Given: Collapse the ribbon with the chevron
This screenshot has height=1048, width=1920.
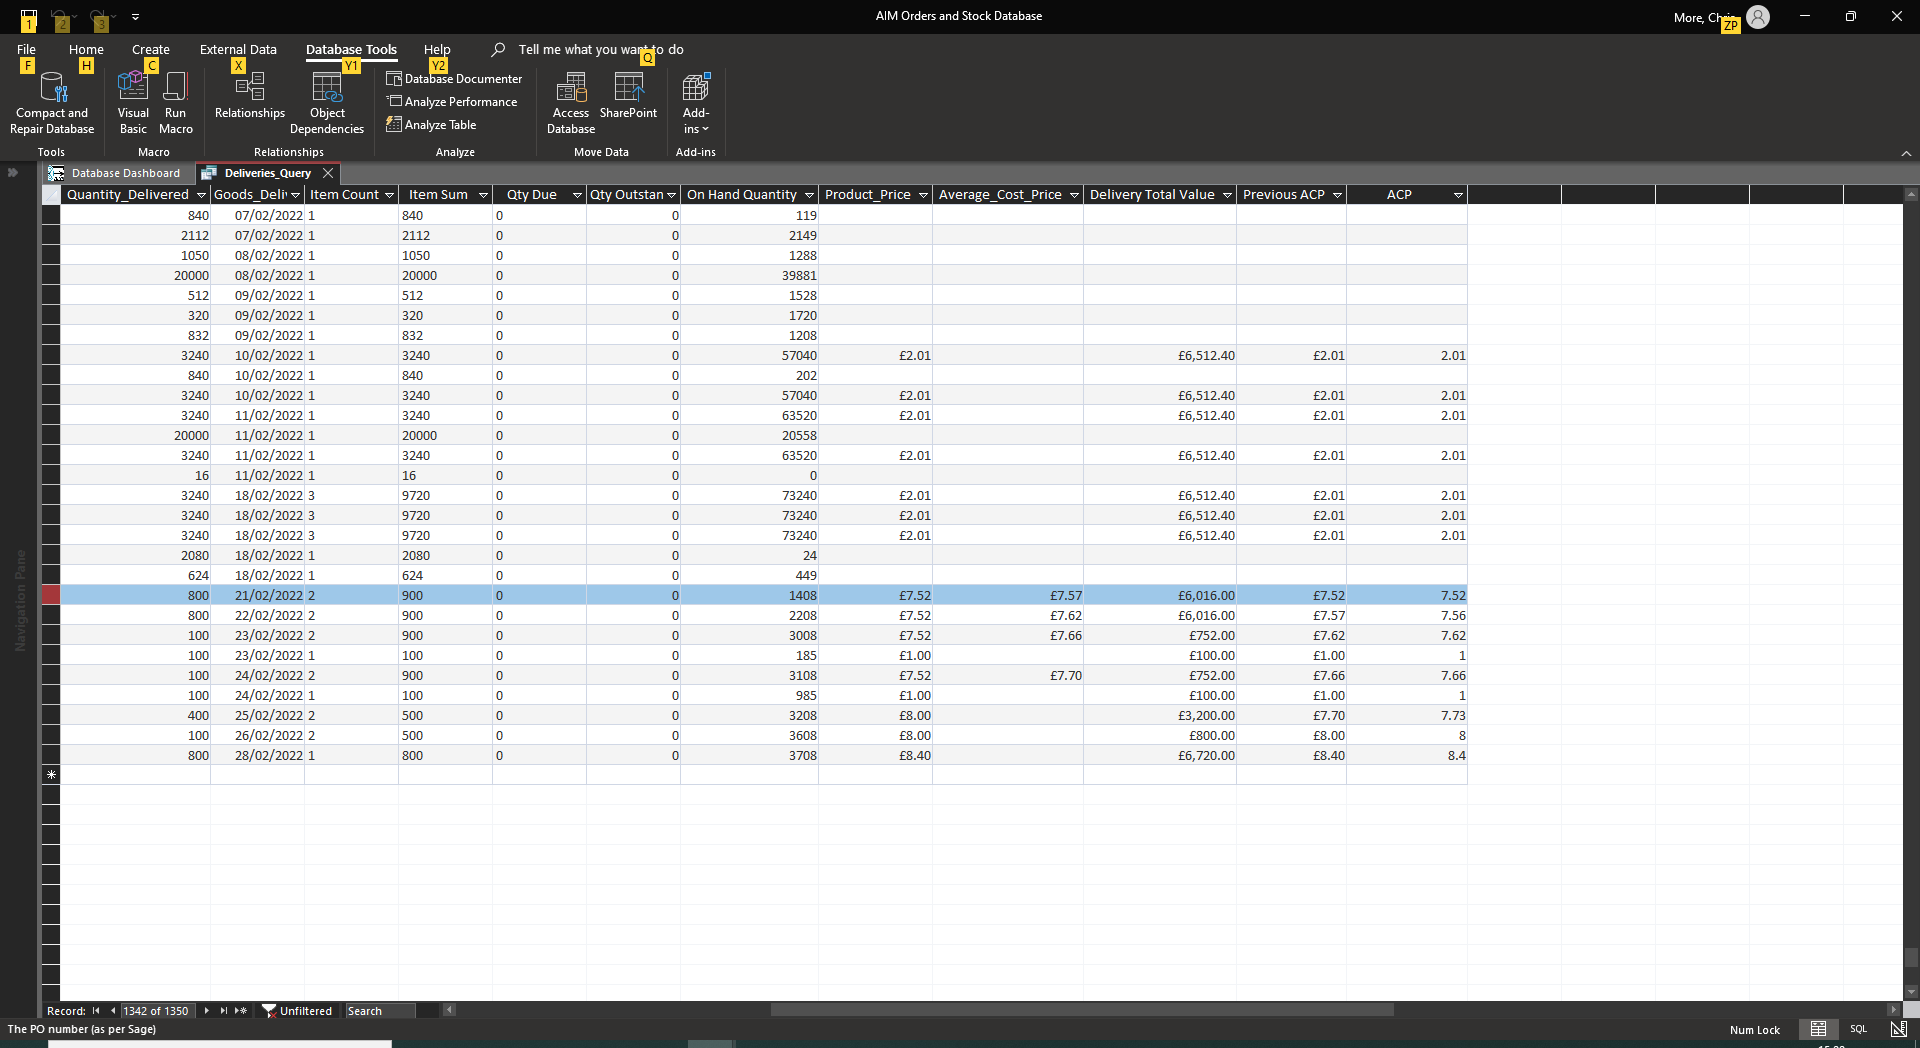Looking at the screenshot, I should pos(1906,153).
